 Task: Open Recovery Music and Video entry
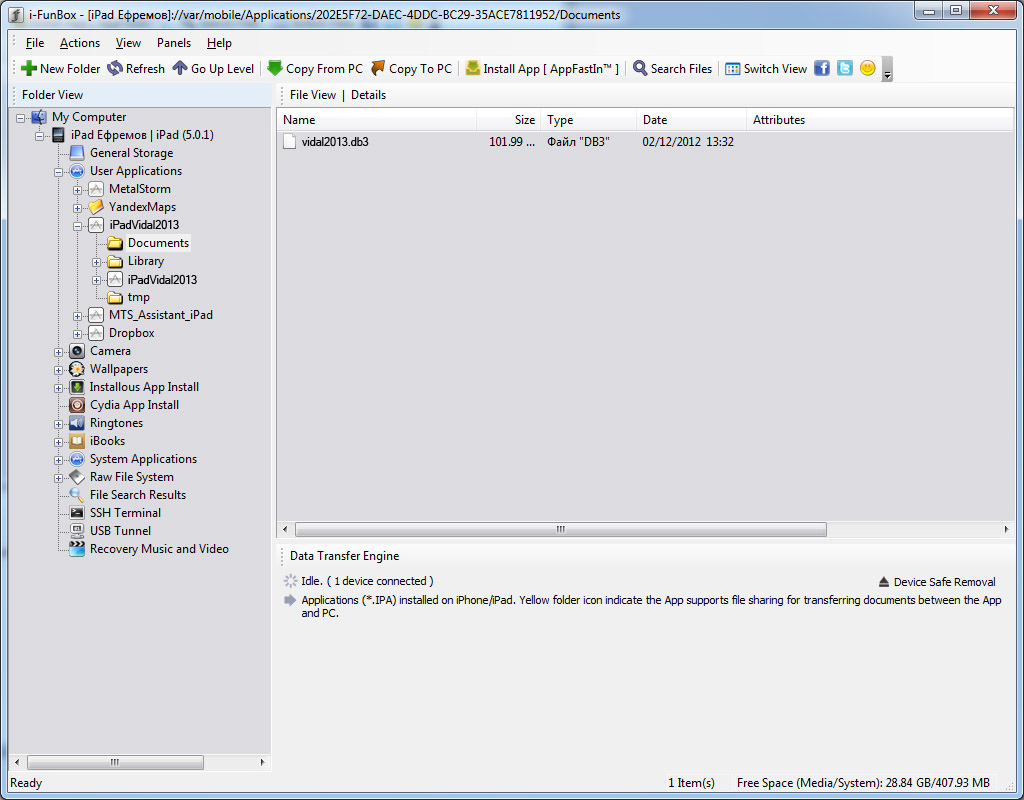tap(159, 549)
